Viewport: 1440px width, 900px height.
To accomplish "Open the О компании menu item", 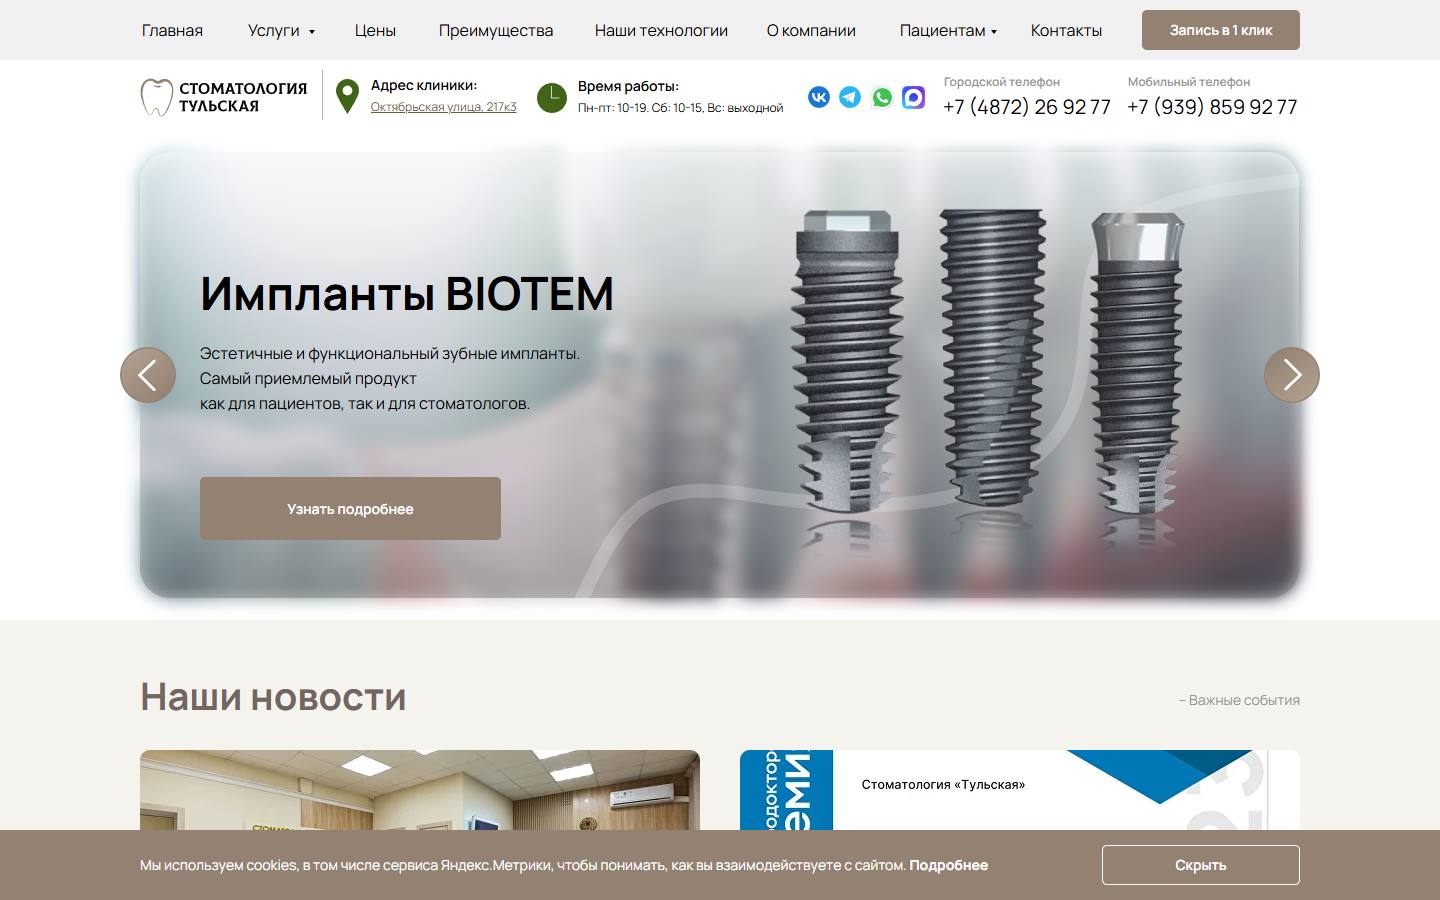I will click(811, 31).
